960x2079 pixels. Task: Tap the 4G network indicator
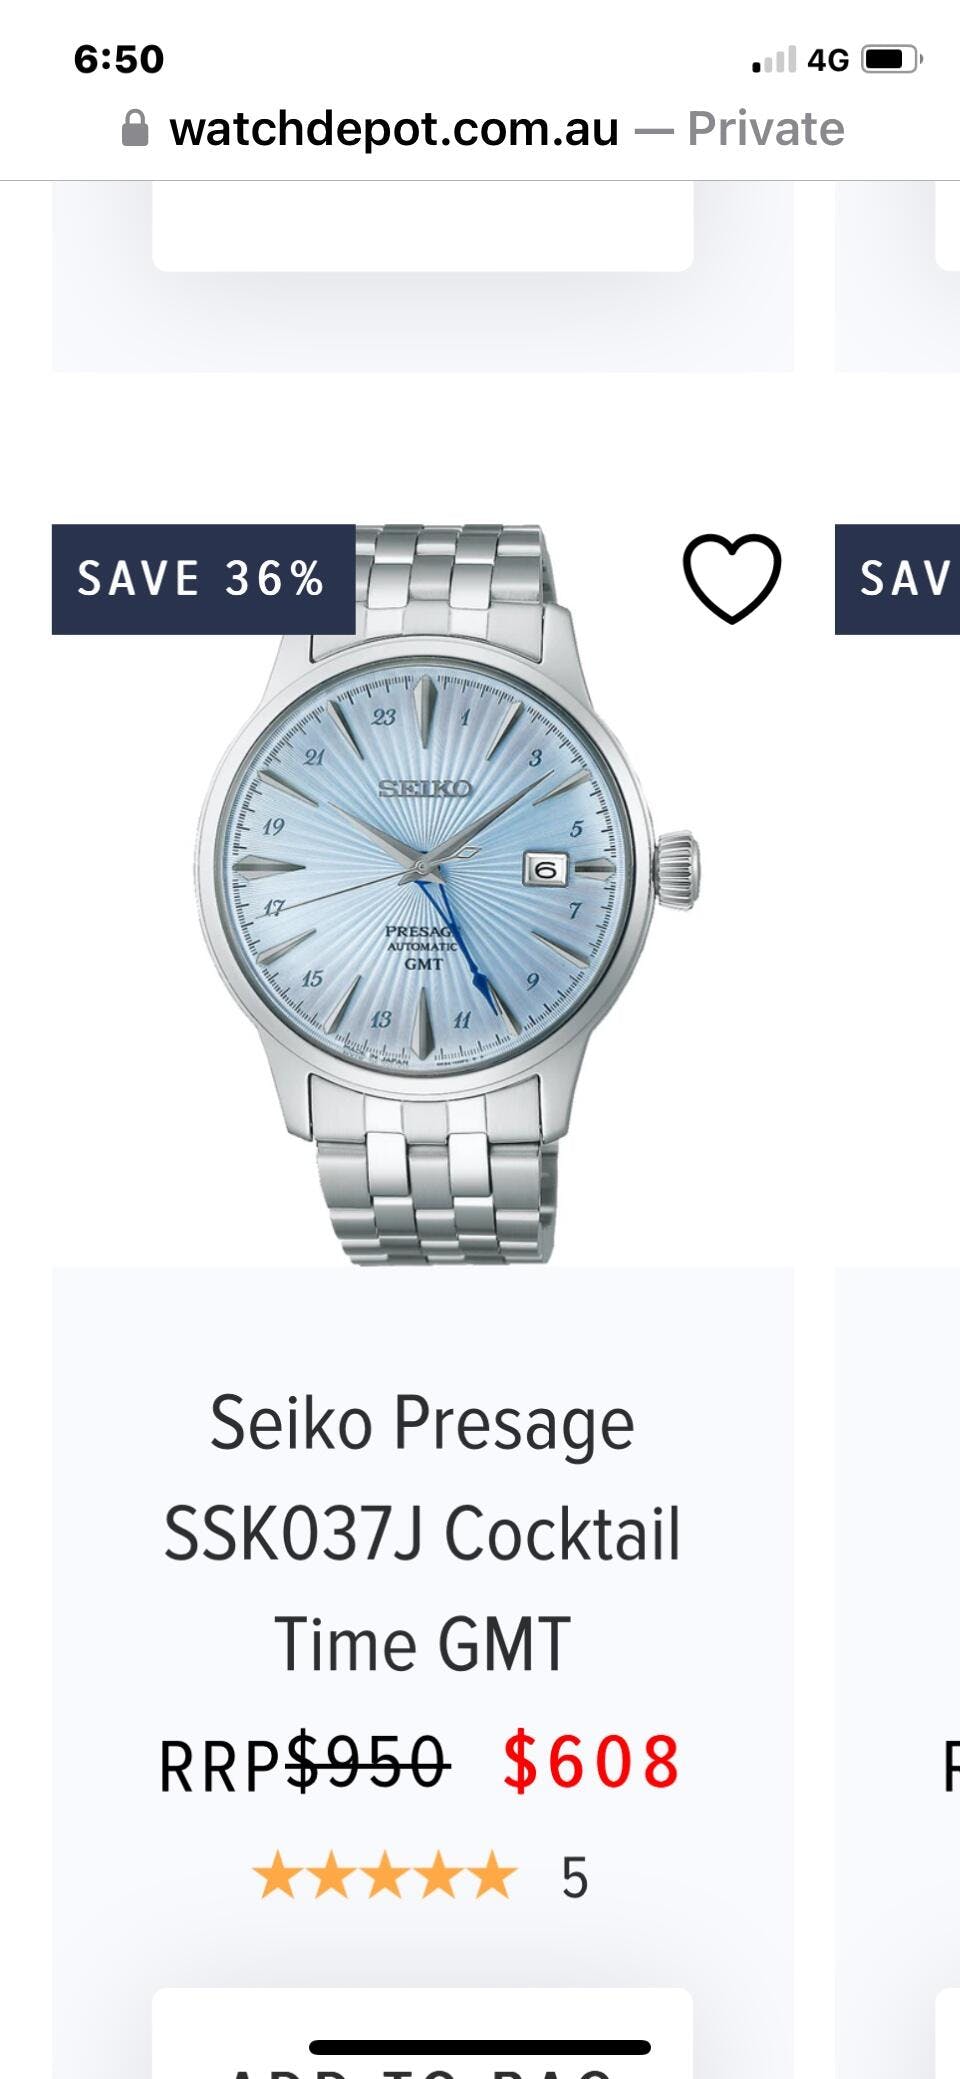coord(827,61)
